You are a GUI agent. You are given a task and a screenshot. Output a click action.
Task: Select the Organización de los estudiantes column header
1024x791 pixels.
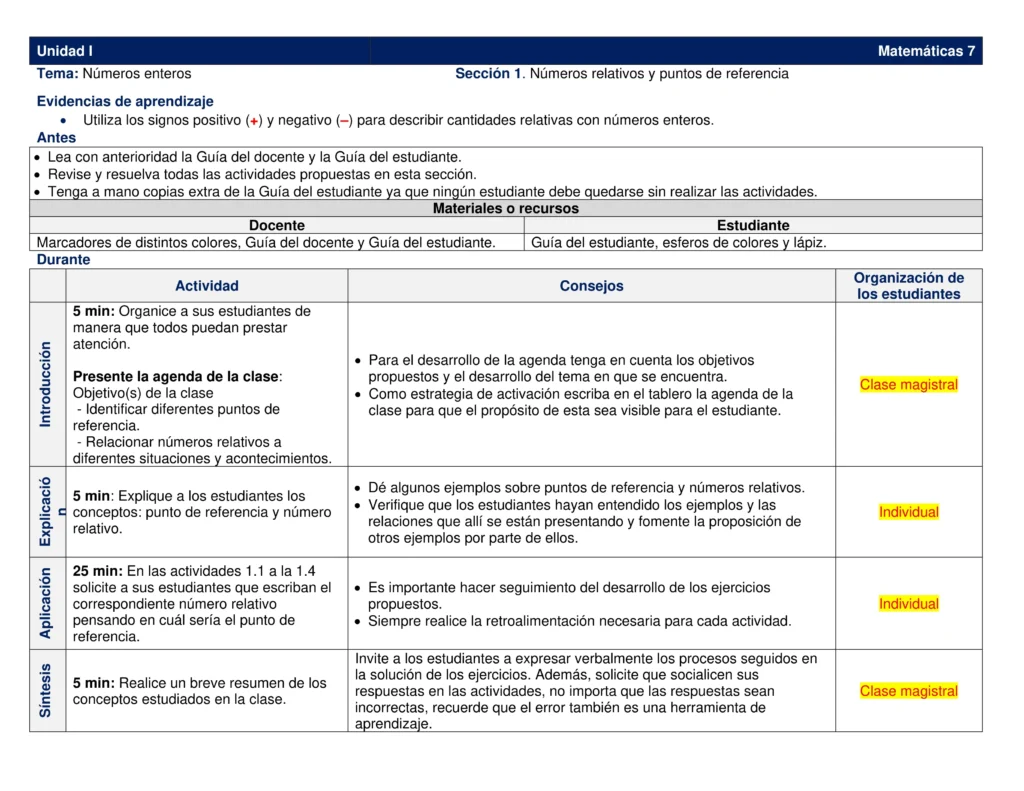(908, 285)
